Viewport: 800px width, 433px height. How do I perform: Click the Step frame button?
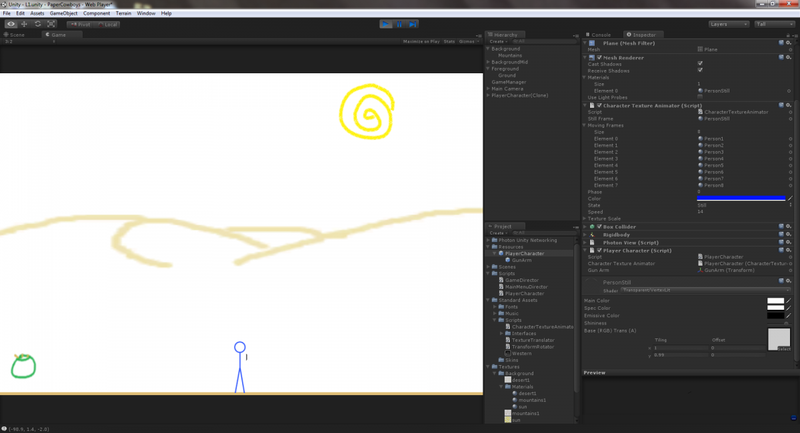point(413,24)
